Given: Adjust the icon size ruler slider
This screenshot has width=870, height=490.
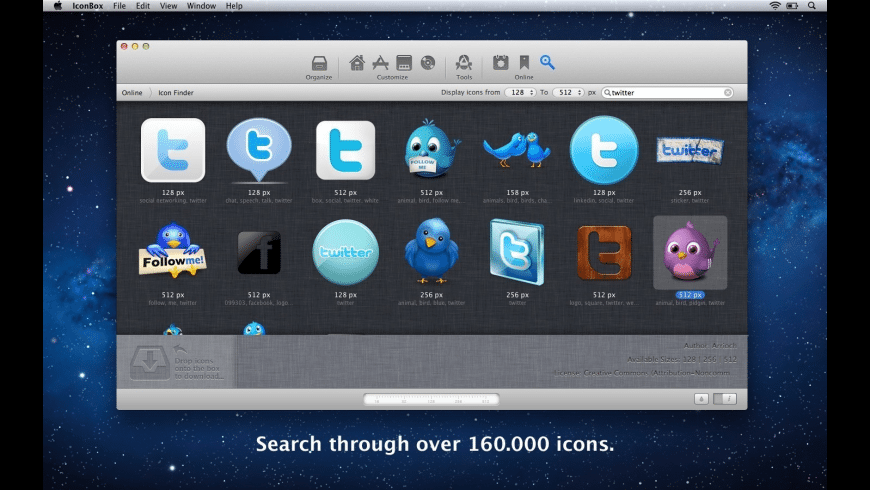Looking at the screenshot, I should pyautogui.click(x=431, y=399).
